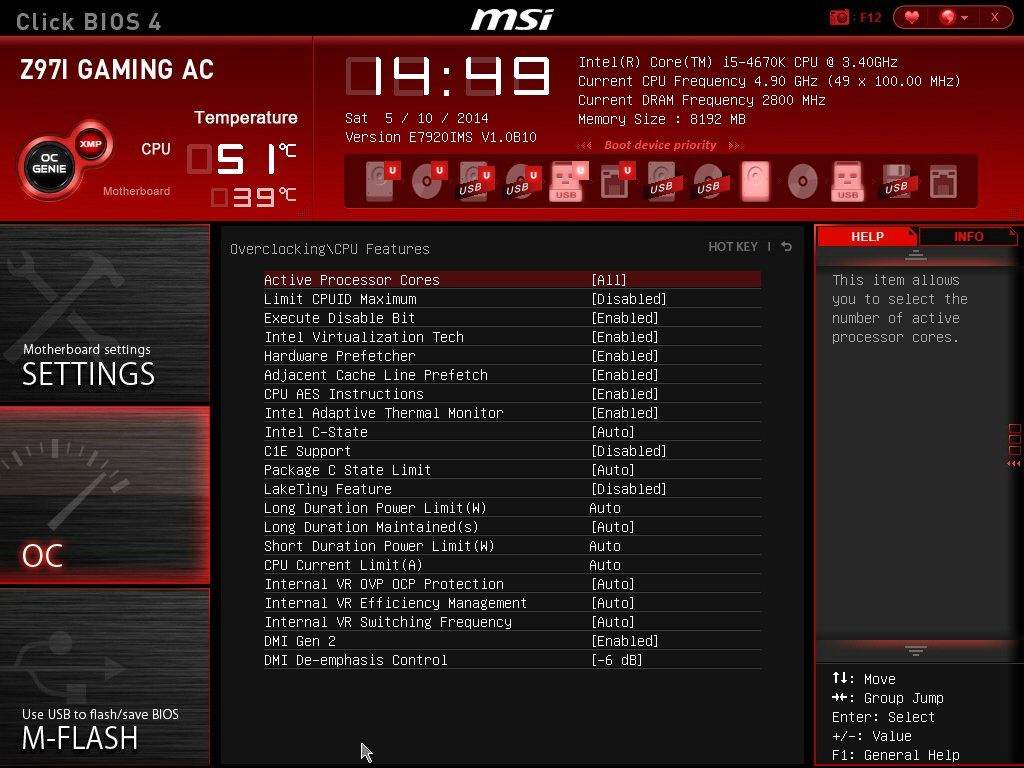Click the red arrows side panel expander
Screen dimensions: 1024x768
1014,463
